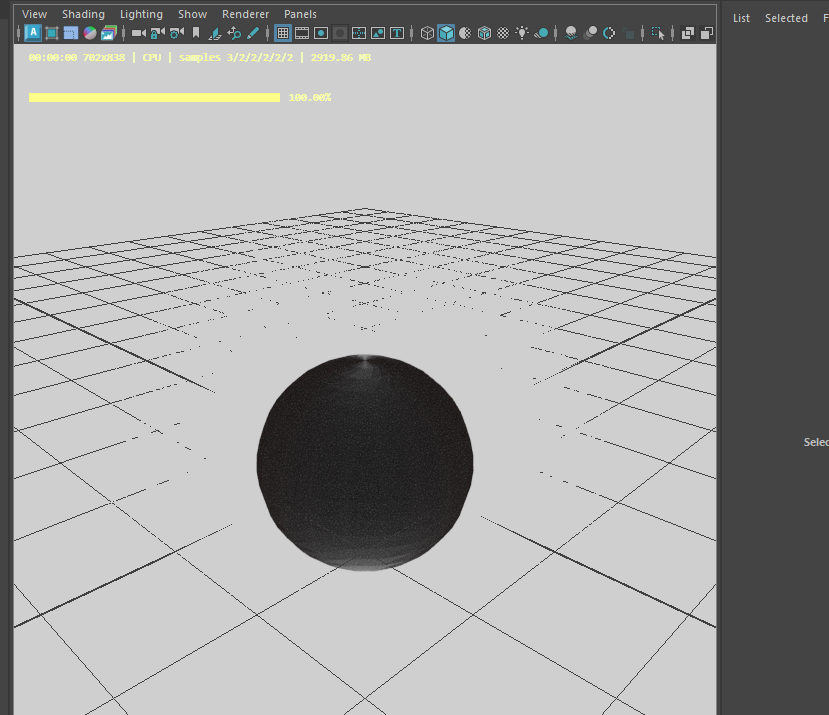The image size is (829, 715).
Task: Click the yellow render progress bar
Action: pos(154,98)
